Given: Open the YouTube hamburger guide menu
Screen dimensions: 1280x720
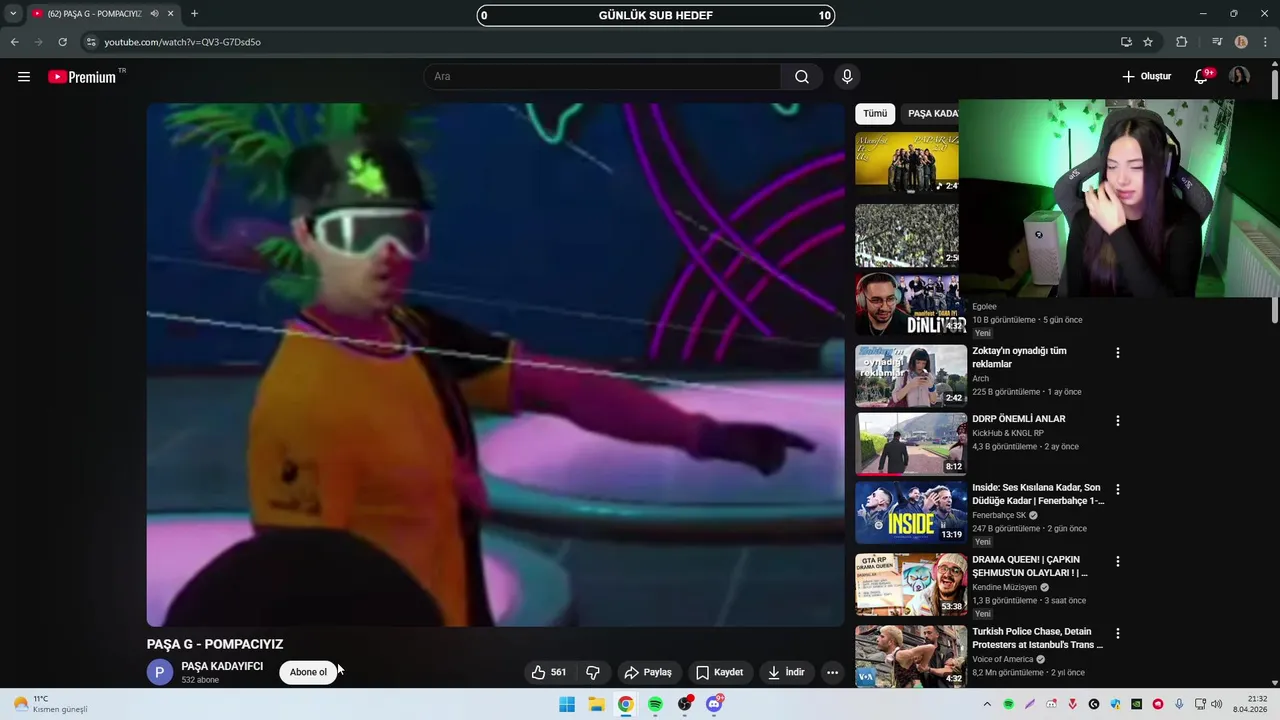Looking at the screenshot, I should (x=24, y=77).
